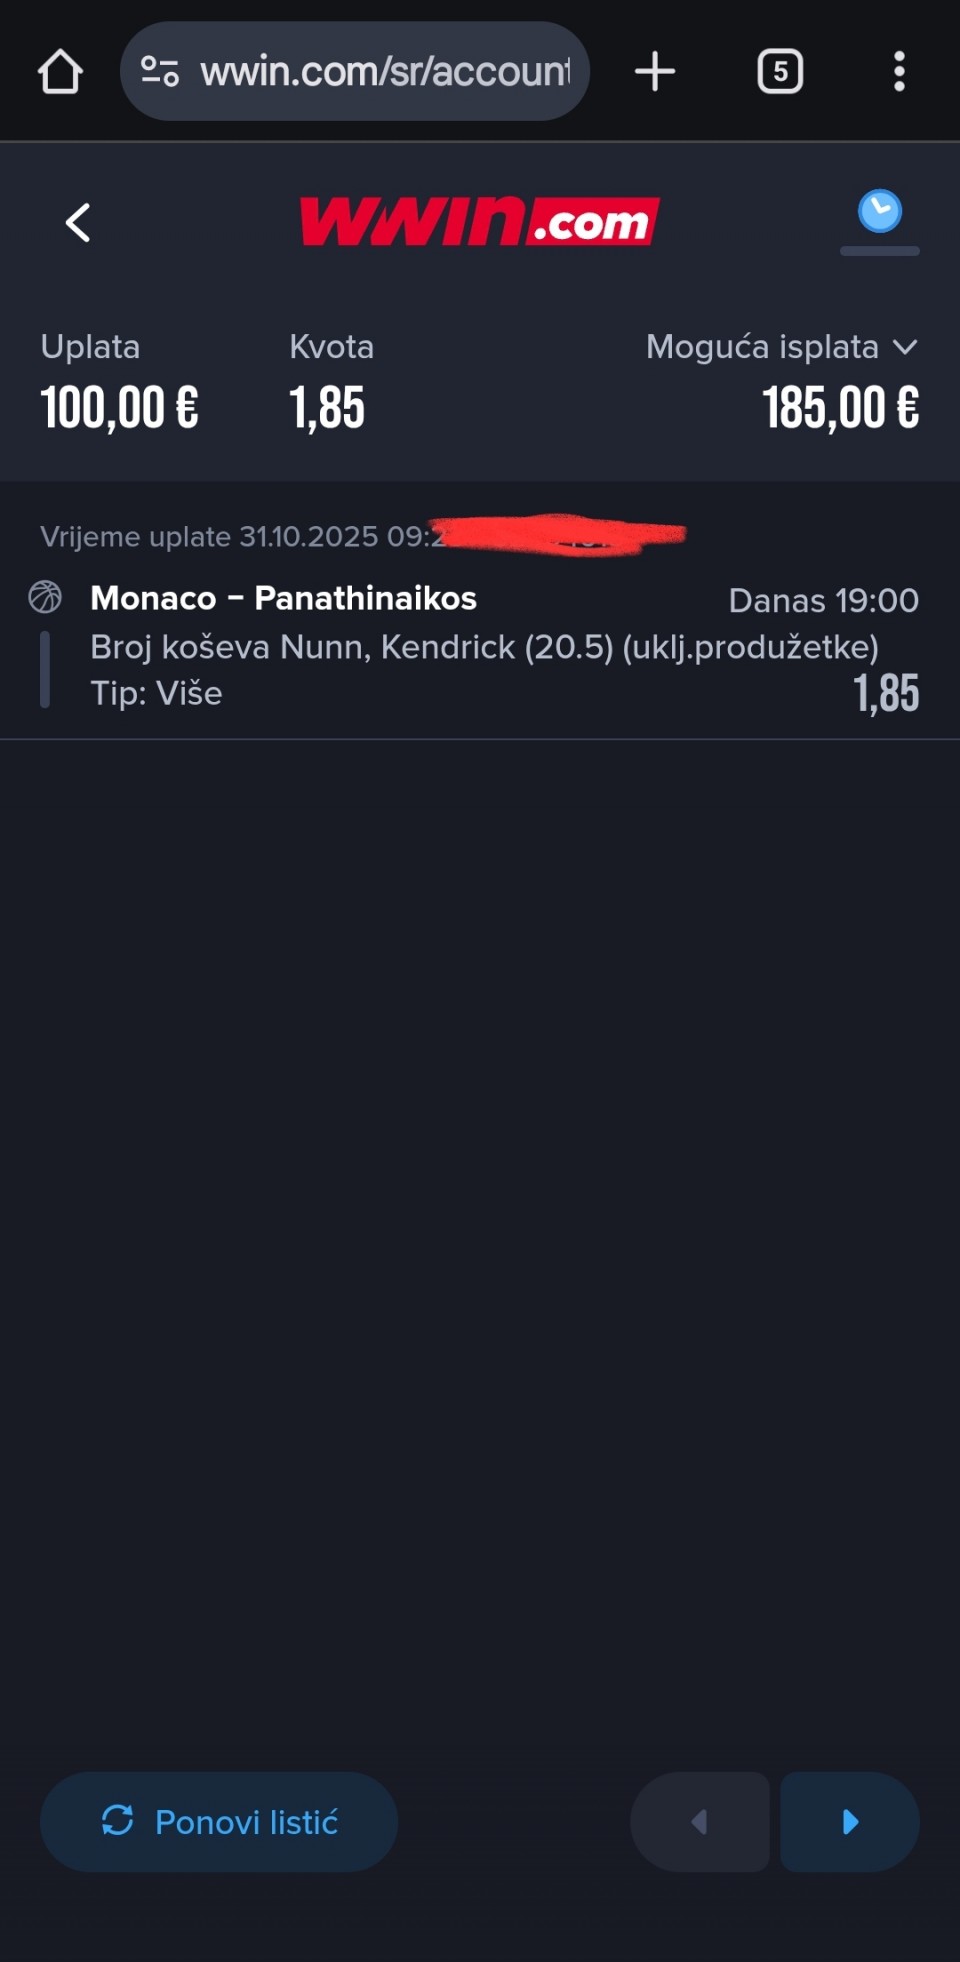
Task: Tap the wwin.com address bar
Action: point(385,72)
